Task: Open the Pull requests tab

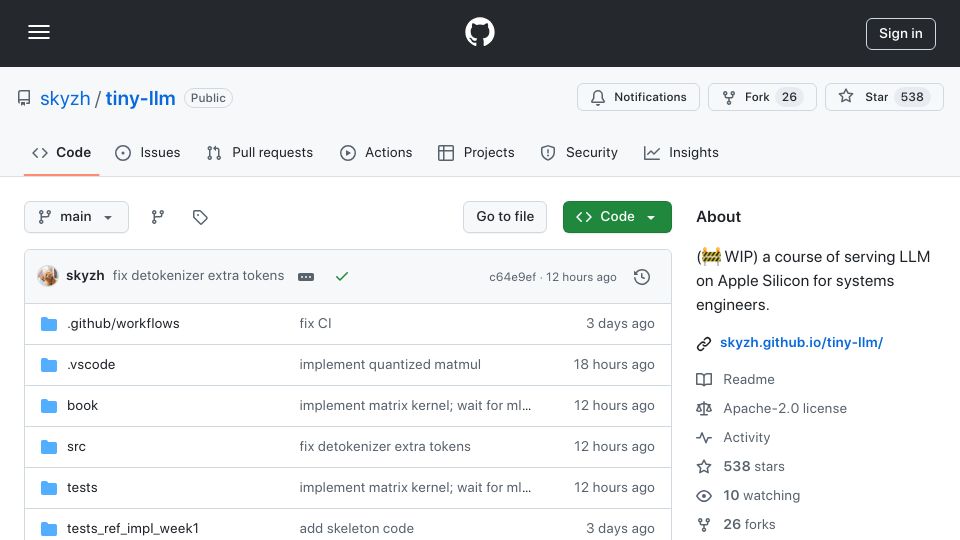Action: (260, 152)
